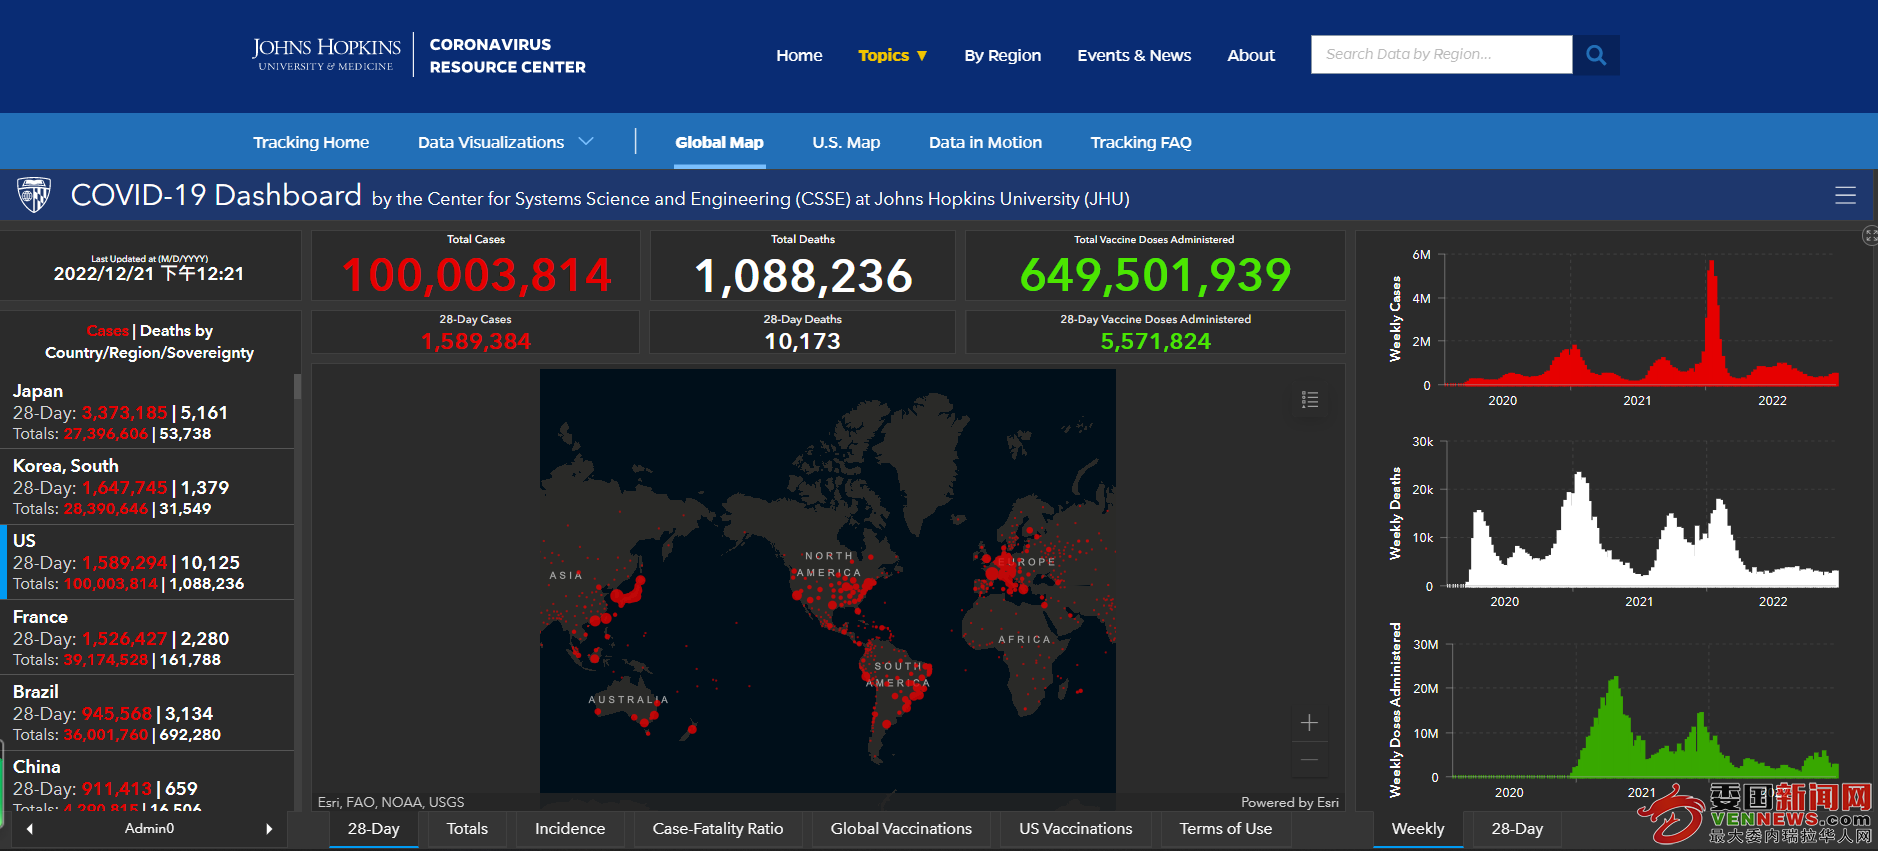The width and height of the screenshot is (1878, 851).
Task: Open the Global Vaccinations tab
Action: pyautogui.click(x=901, y=829)
